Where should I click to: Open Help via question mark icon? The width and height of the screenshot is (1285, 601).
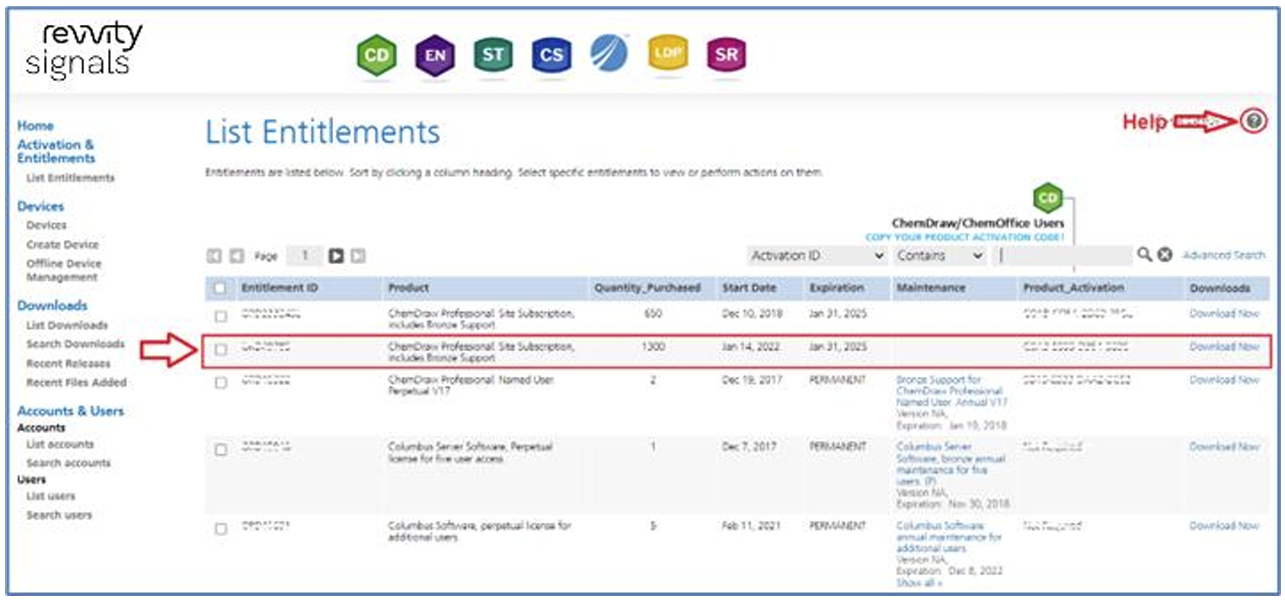pyautogui.click(x=1253, y=122)
